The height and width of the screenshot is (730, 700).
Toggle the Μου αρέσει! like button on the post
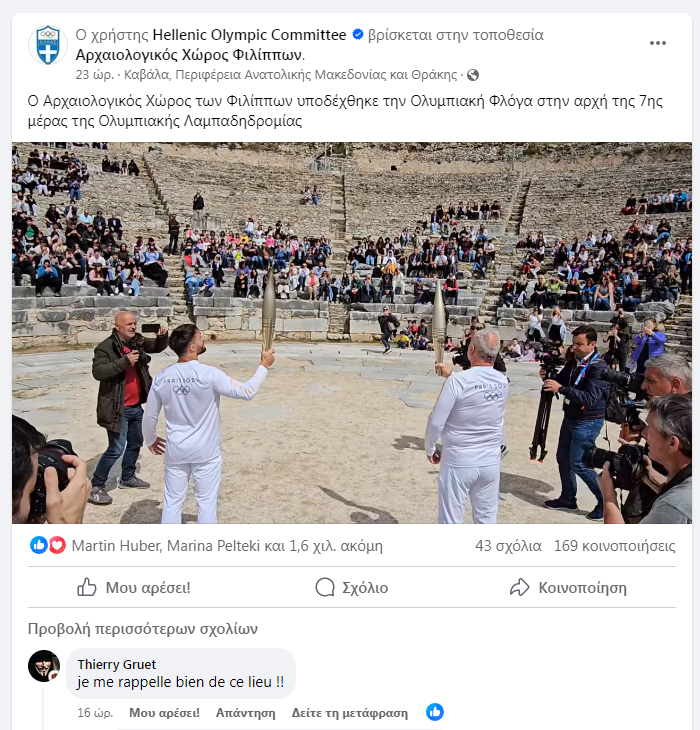(x=133, y=587)
